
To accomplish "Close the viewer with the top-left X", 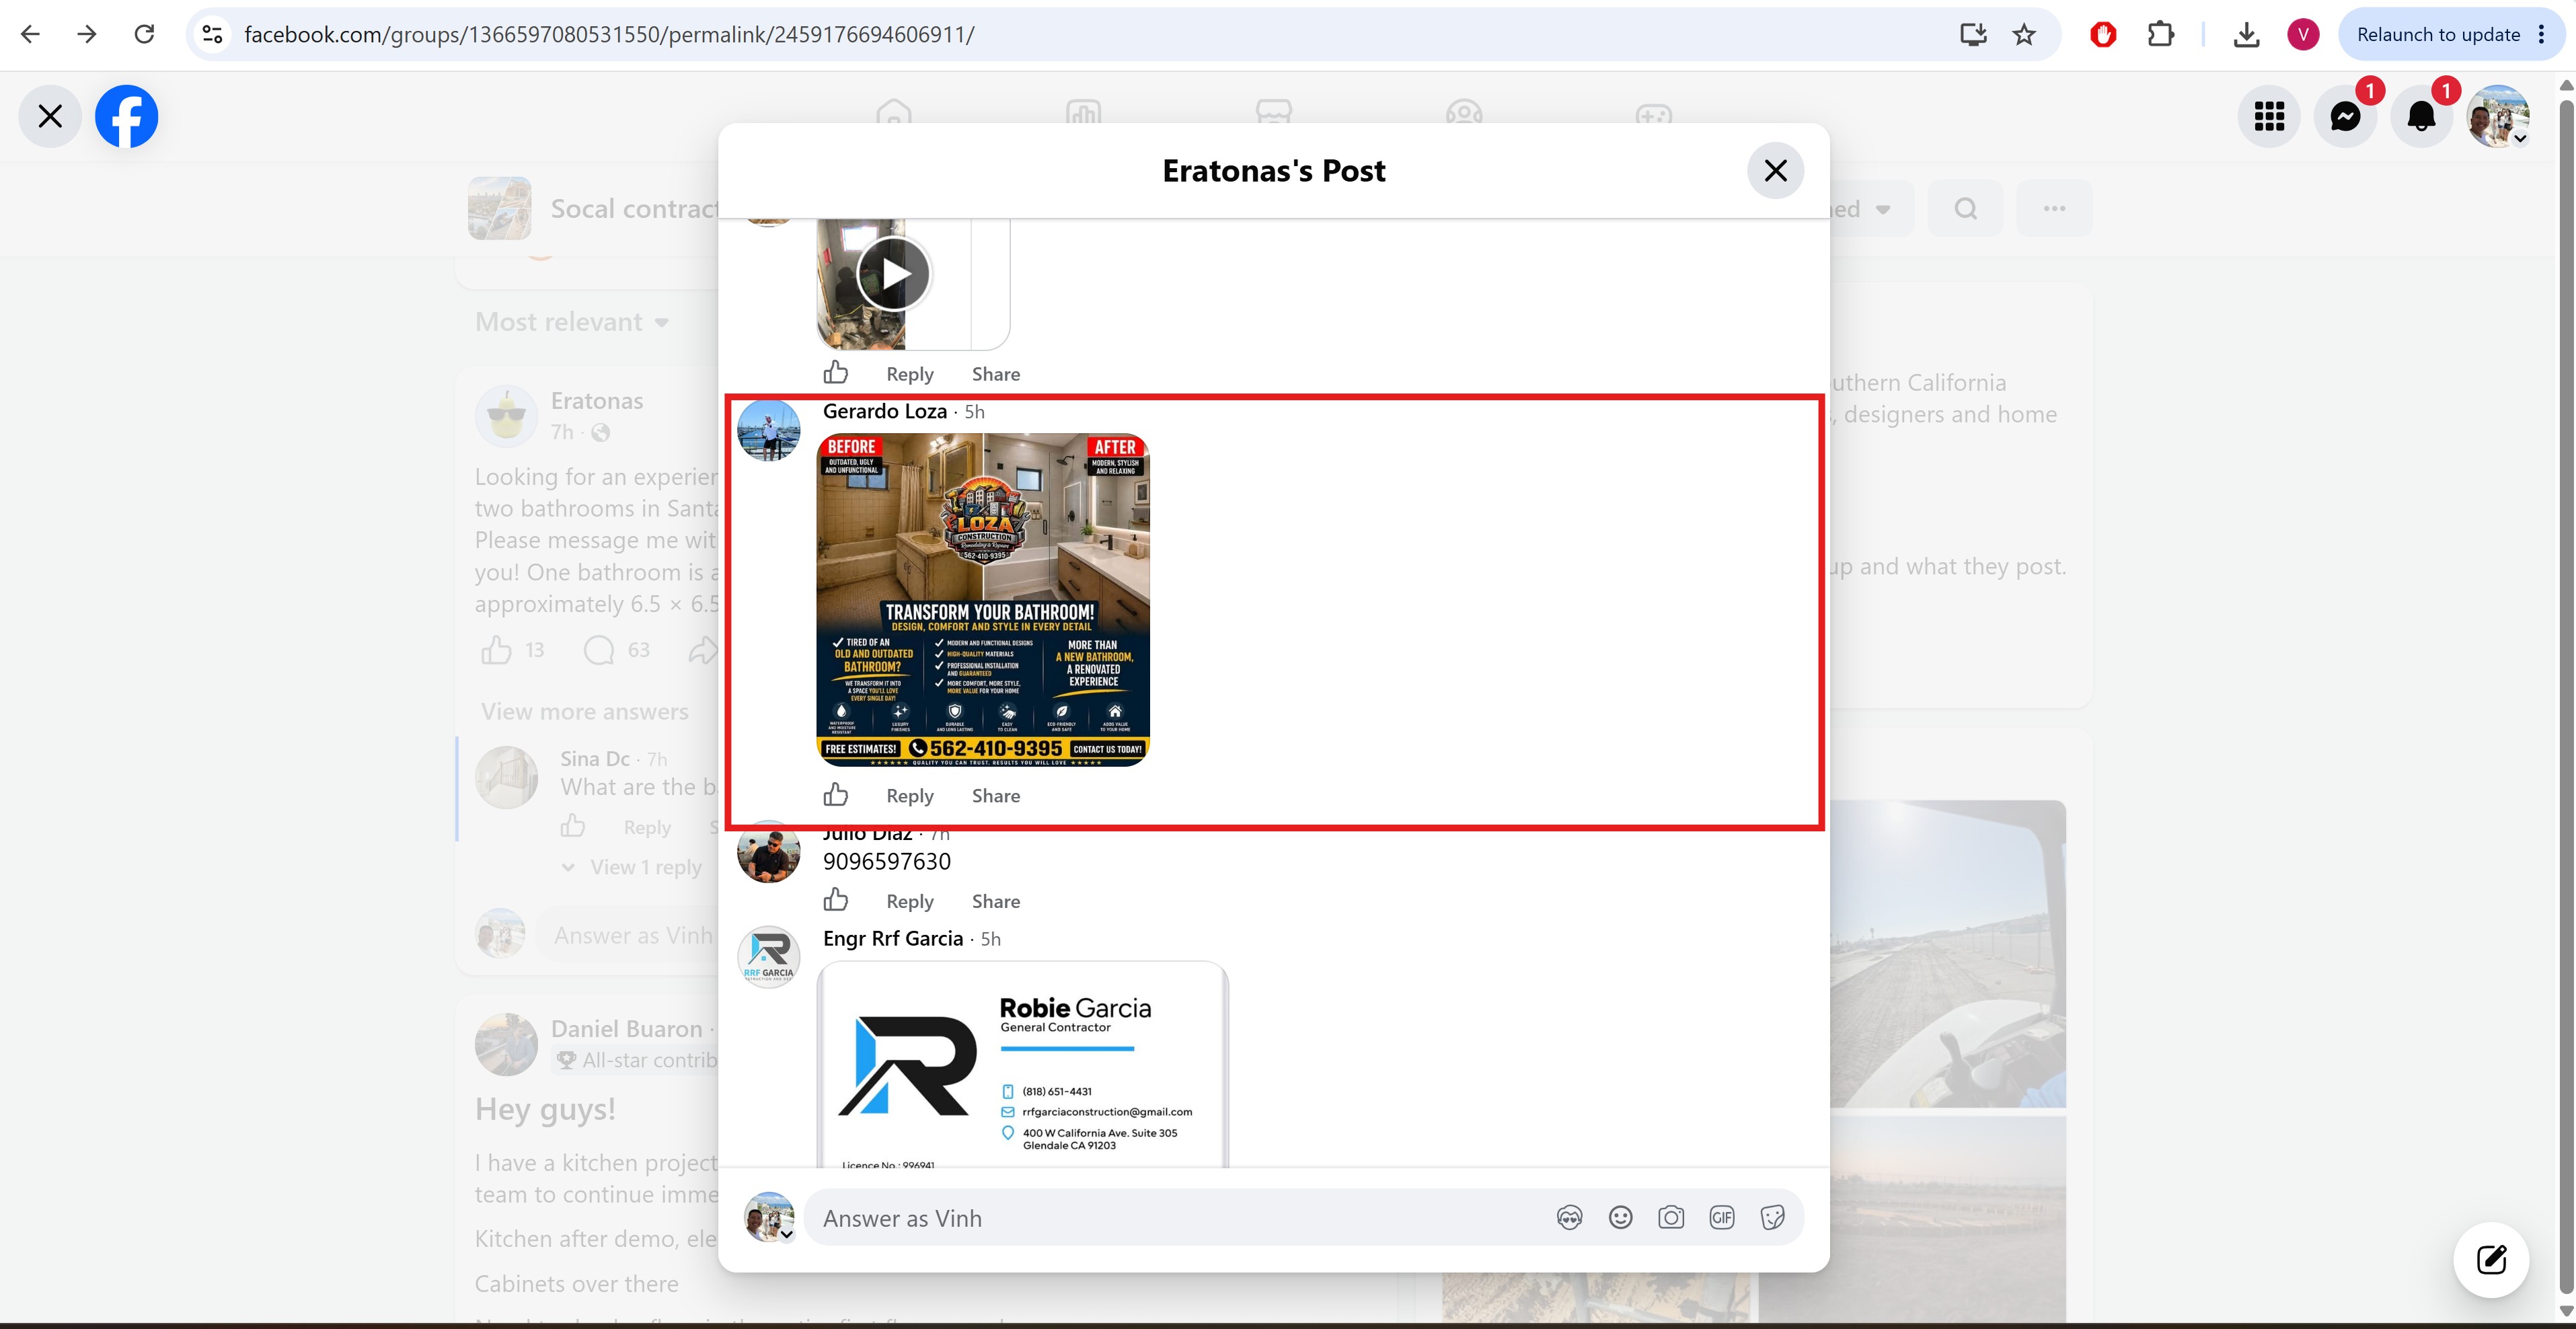I will (x=50, y=116).
